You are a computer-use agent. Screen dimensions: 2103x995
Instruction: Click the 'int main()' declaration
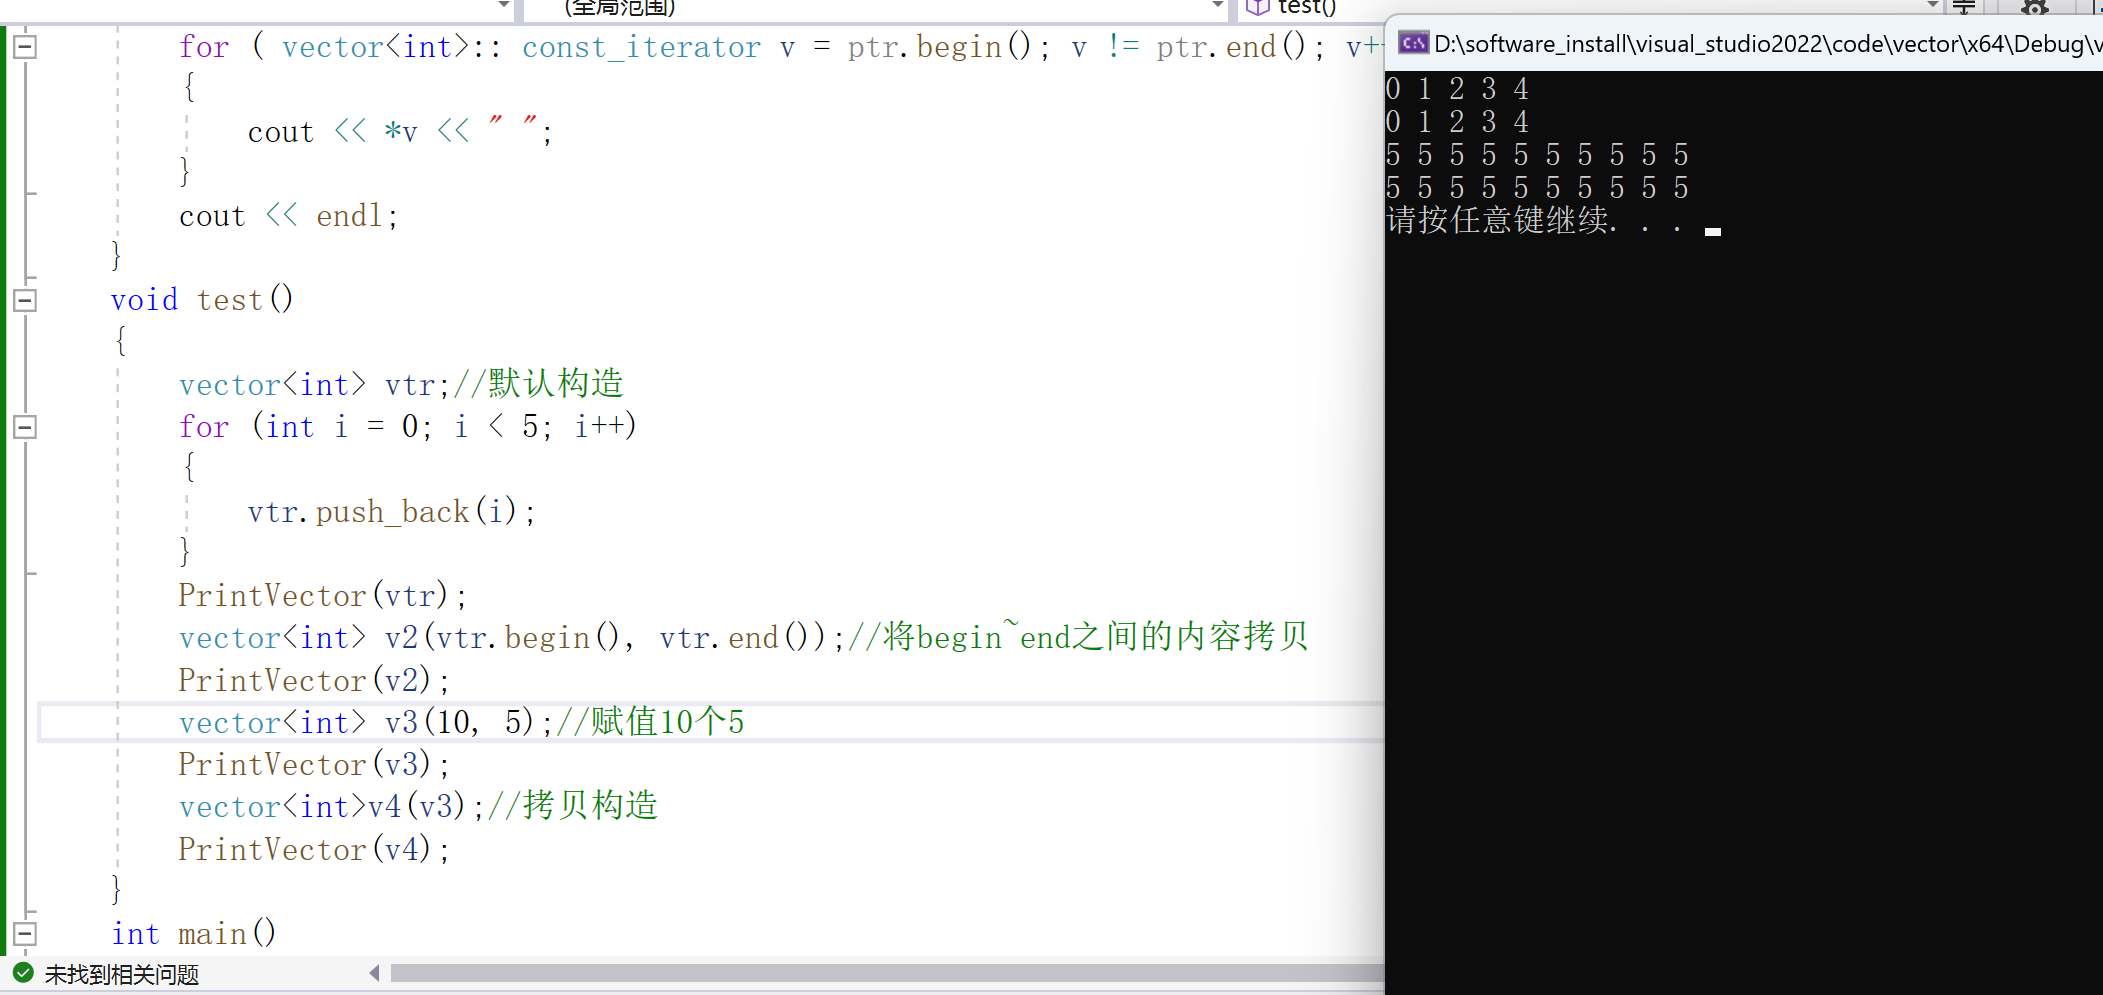pos(194,934)
